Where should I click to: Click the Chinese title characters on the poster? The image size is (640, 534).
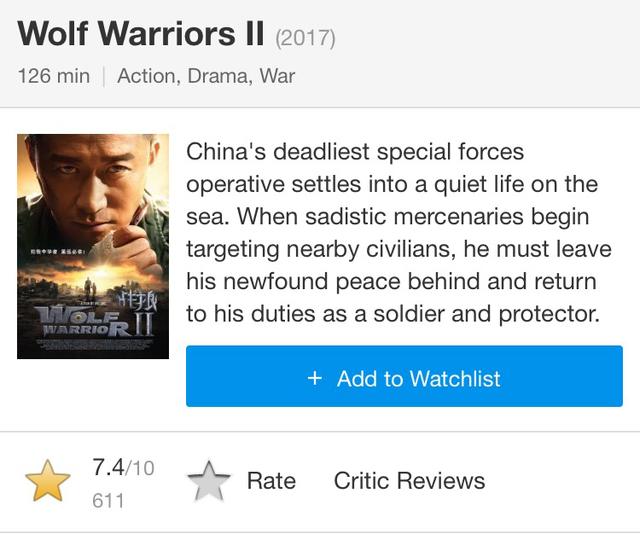click(138, 302)
